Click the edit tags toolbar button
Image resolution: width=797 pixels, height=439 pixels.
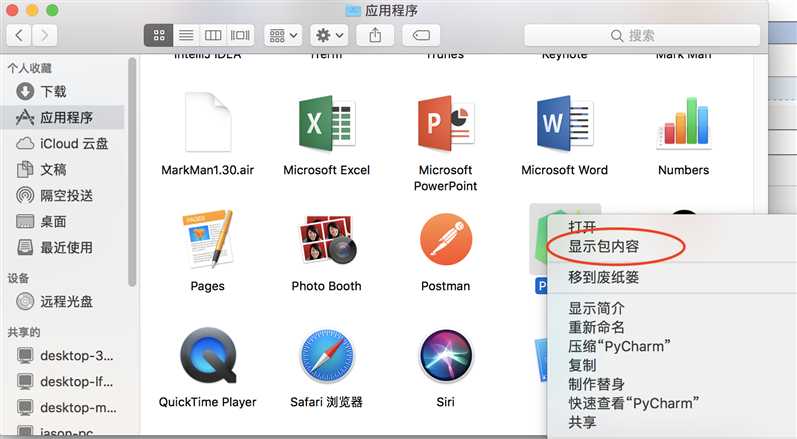coord(421,35)
